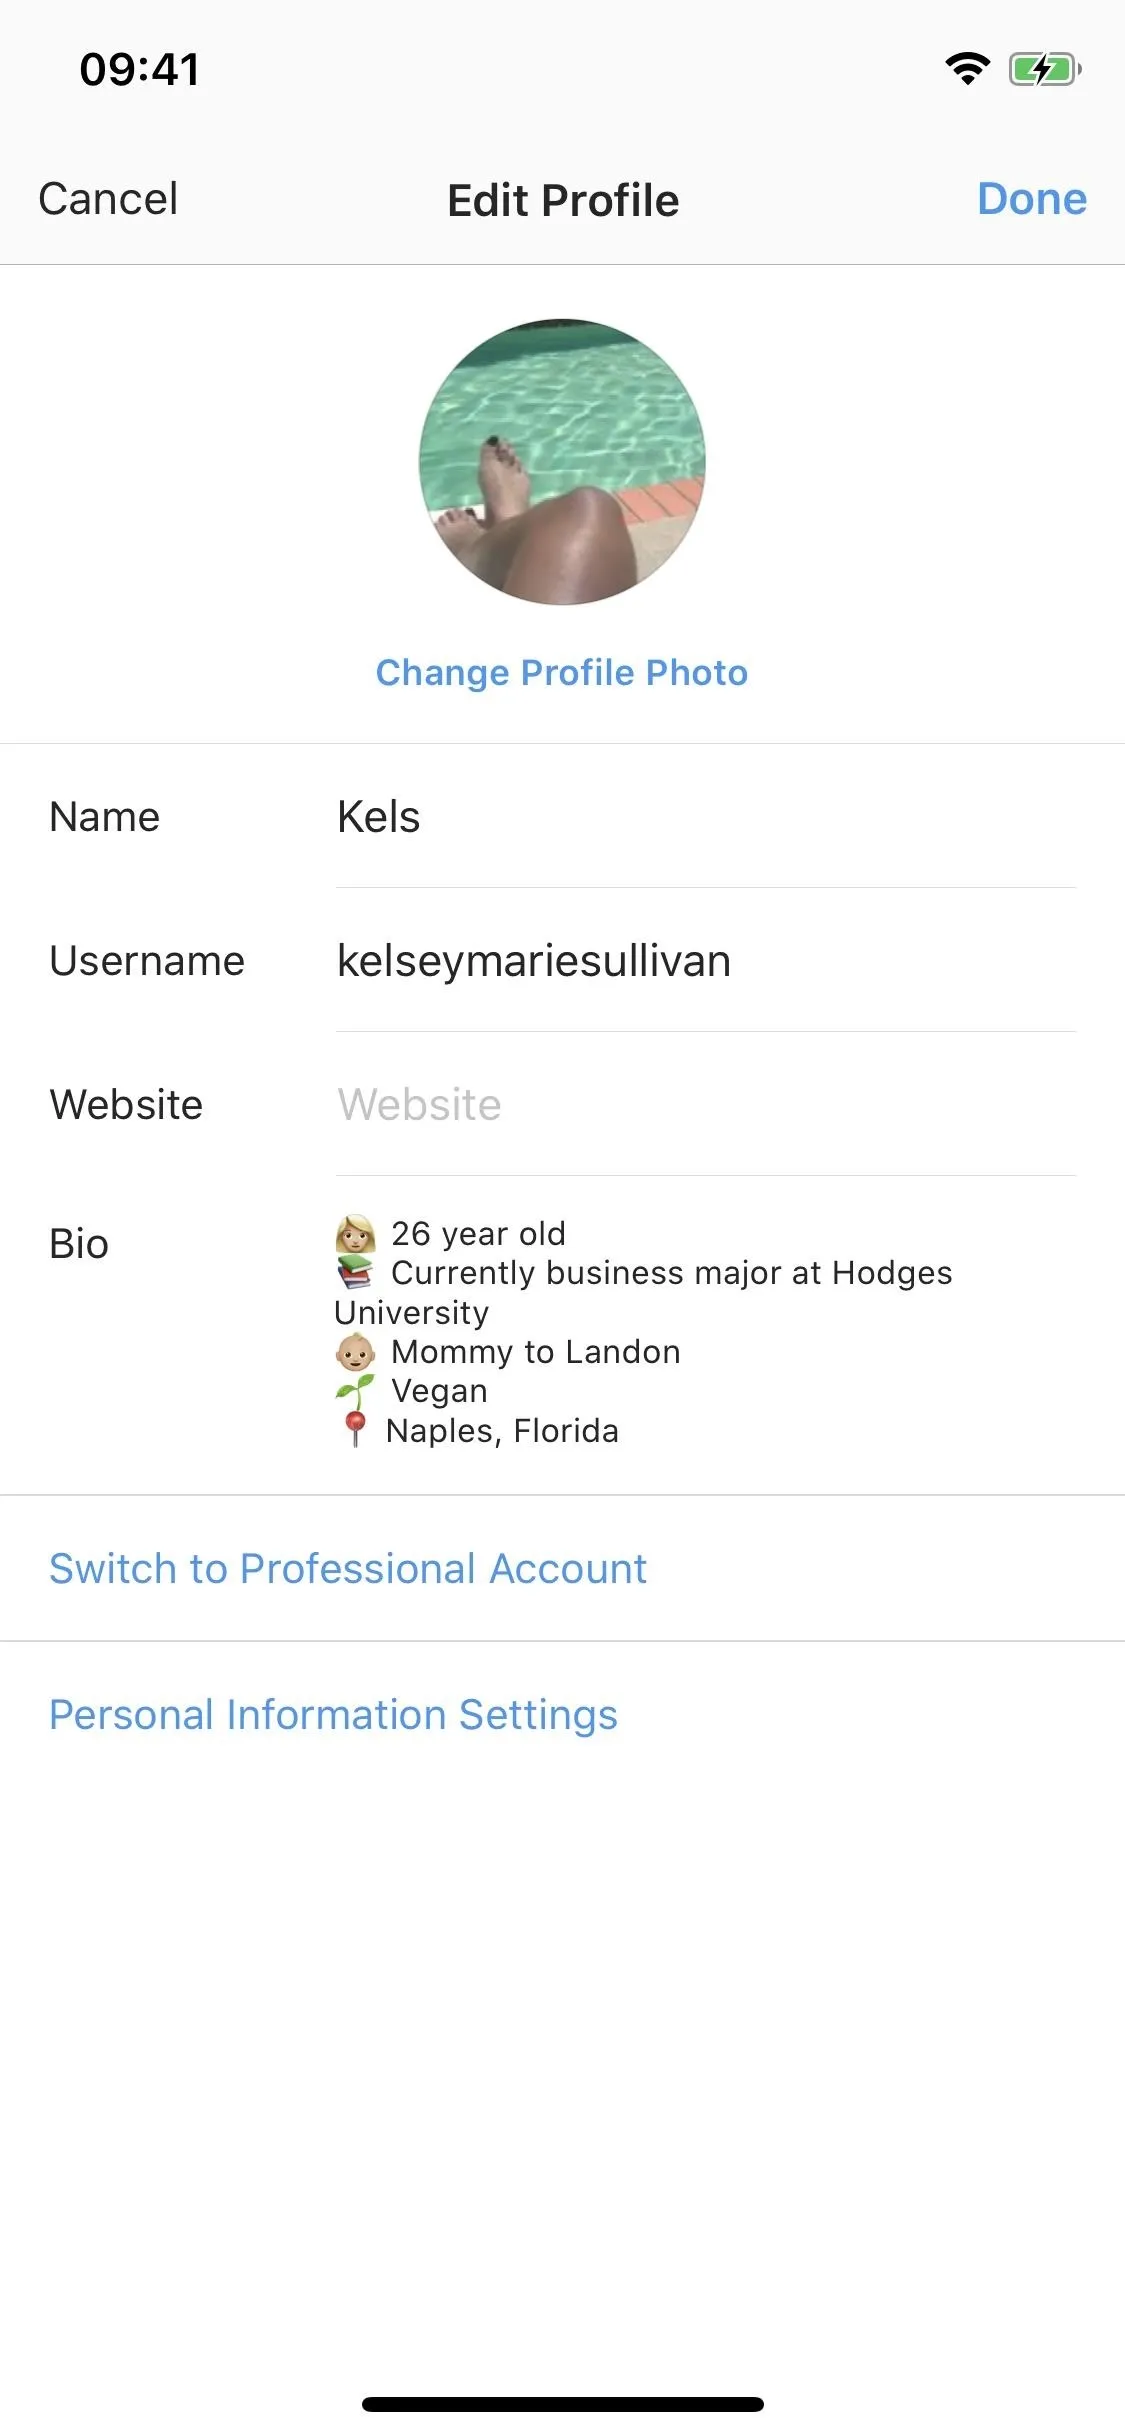Edit the username kelseymariesullivan
The width and height of the screenshot is (1125, 2436).
[x=705, y=961]
